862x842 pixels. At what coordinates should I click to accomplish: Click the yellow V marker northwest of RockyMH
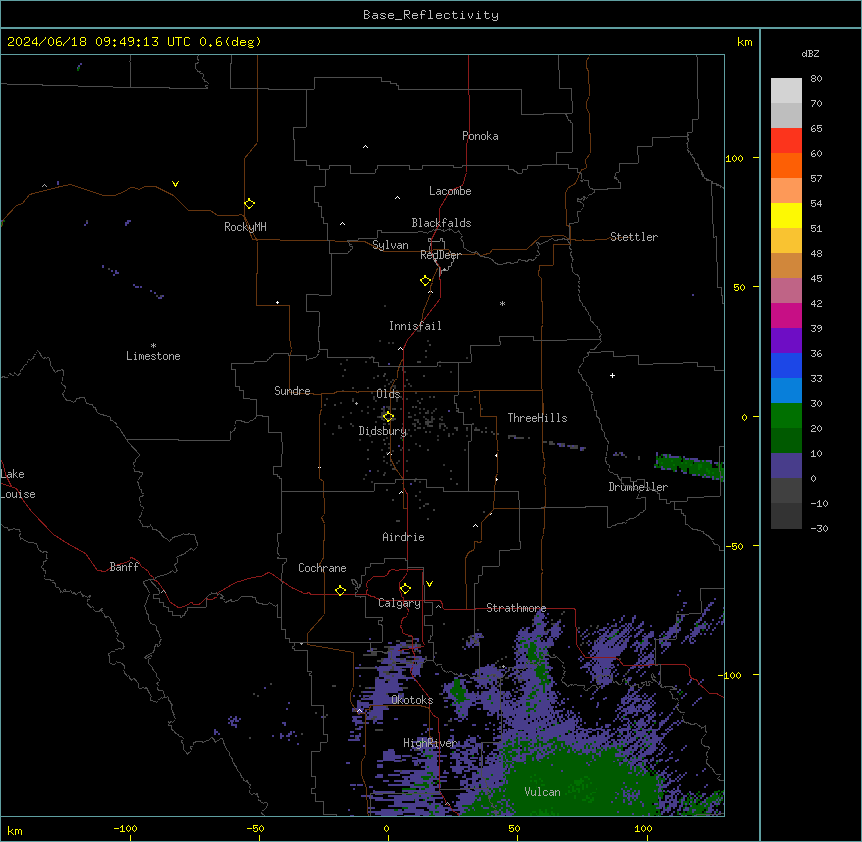(x=175, y=184)
